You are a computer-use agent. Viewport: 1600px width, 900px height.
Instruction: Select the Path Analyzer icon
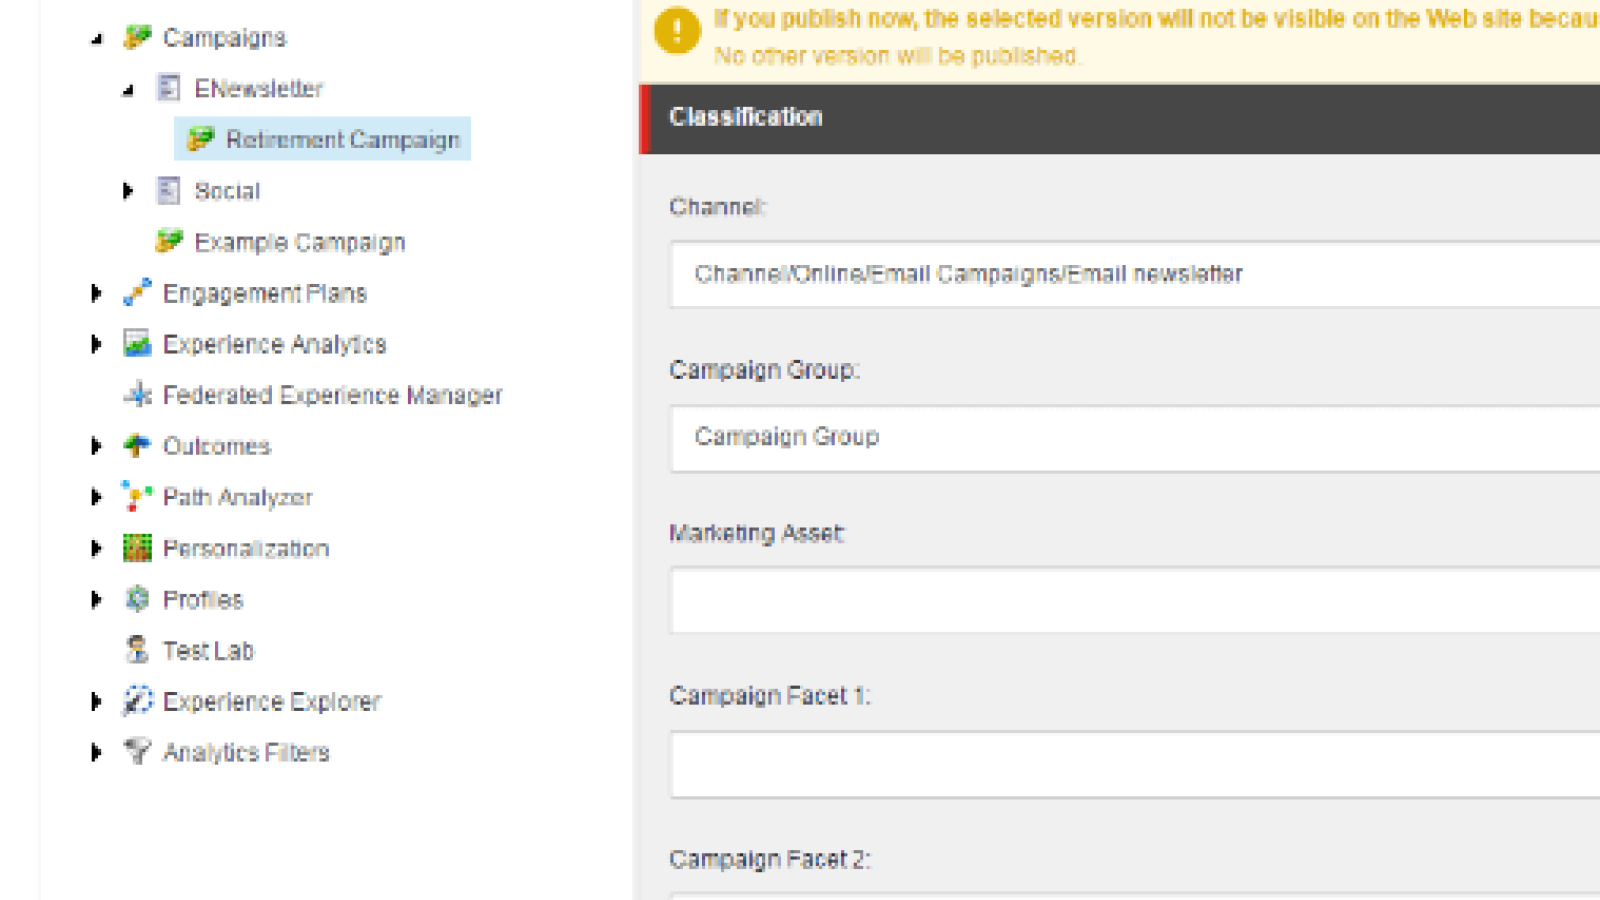click(x=137, y=497)
